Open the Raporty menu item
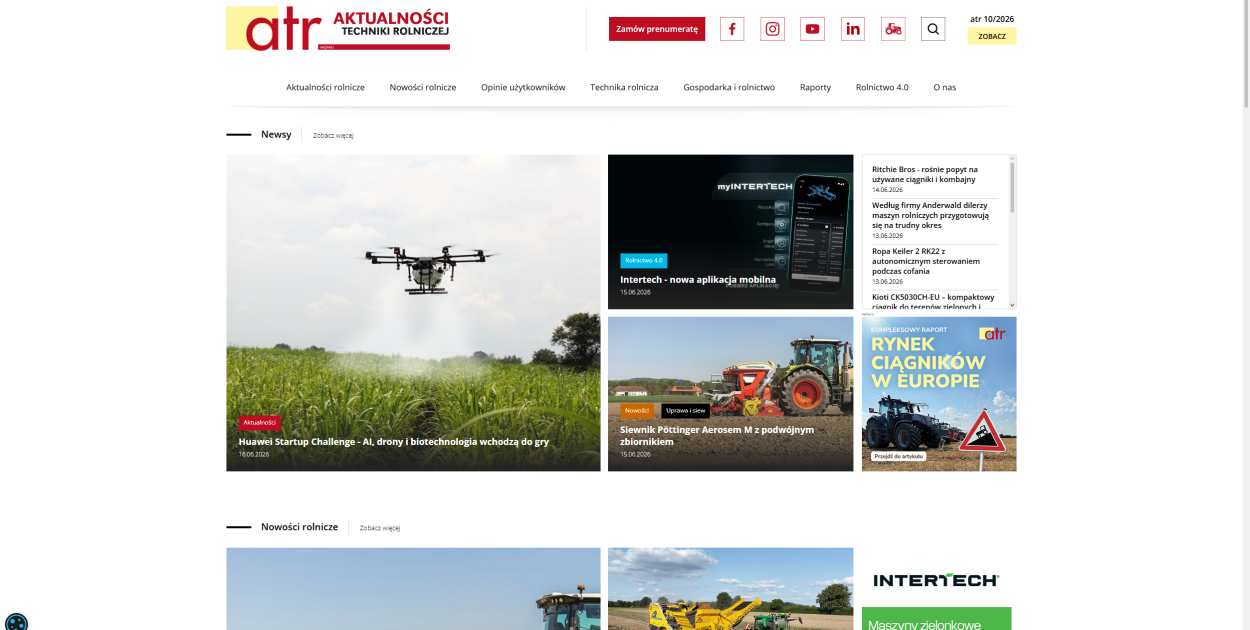1250x630 pixels. click(815, 87)
